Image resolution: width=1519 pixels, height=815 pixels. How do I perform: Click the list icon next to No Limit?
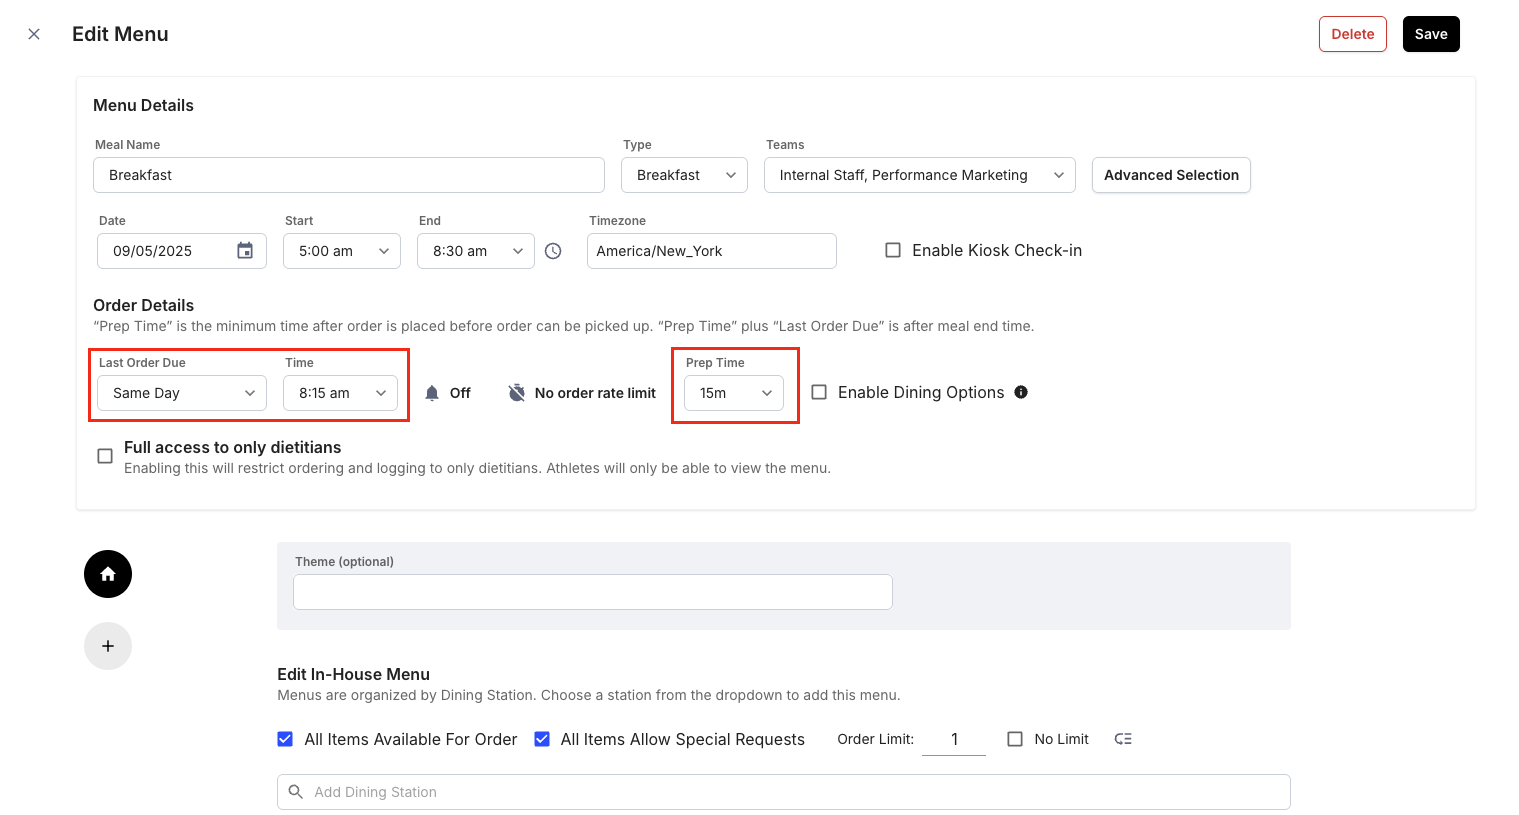[x=1123, y=739]
